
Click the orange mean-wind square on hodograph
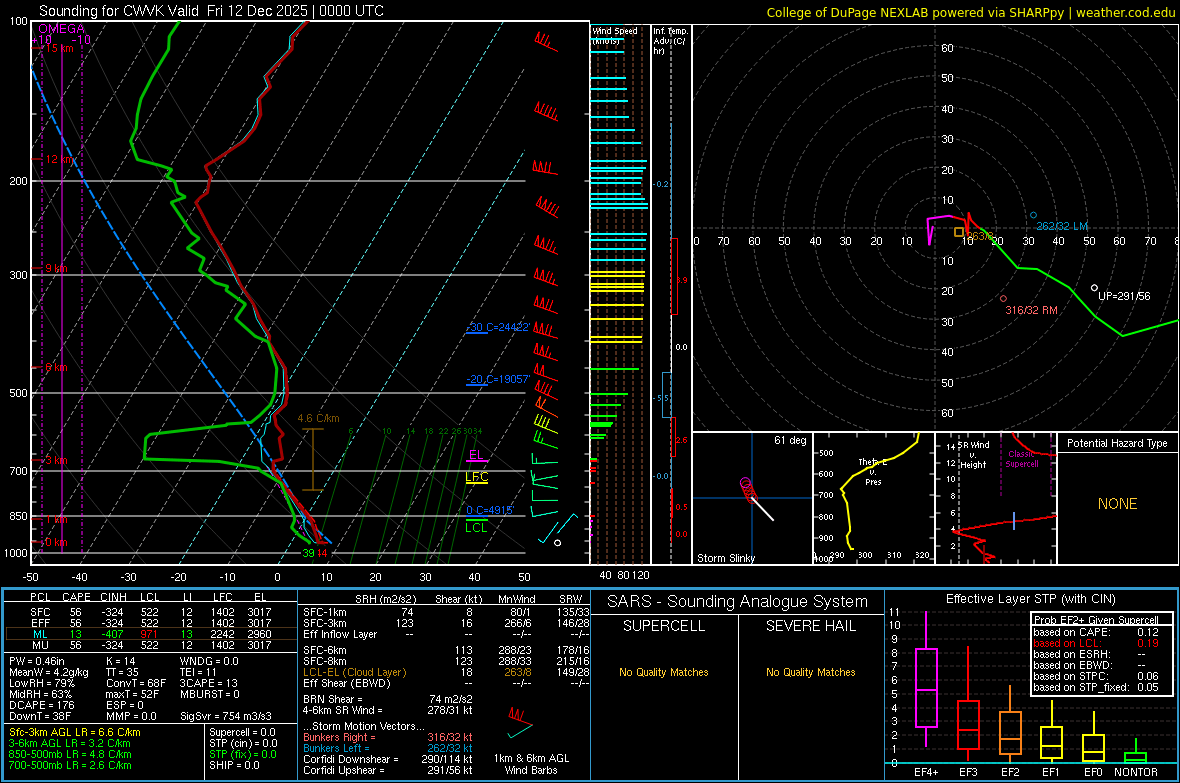click(959, 232)
